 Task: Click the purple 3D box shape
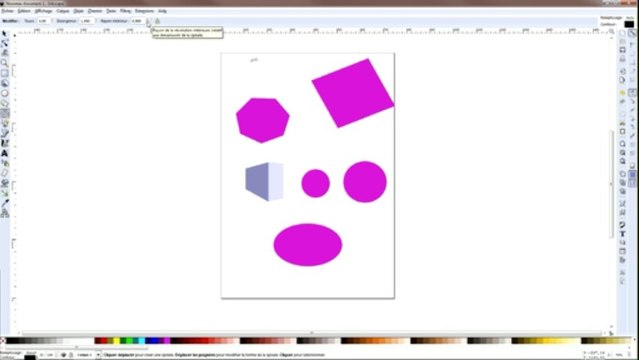click(264, 181)
